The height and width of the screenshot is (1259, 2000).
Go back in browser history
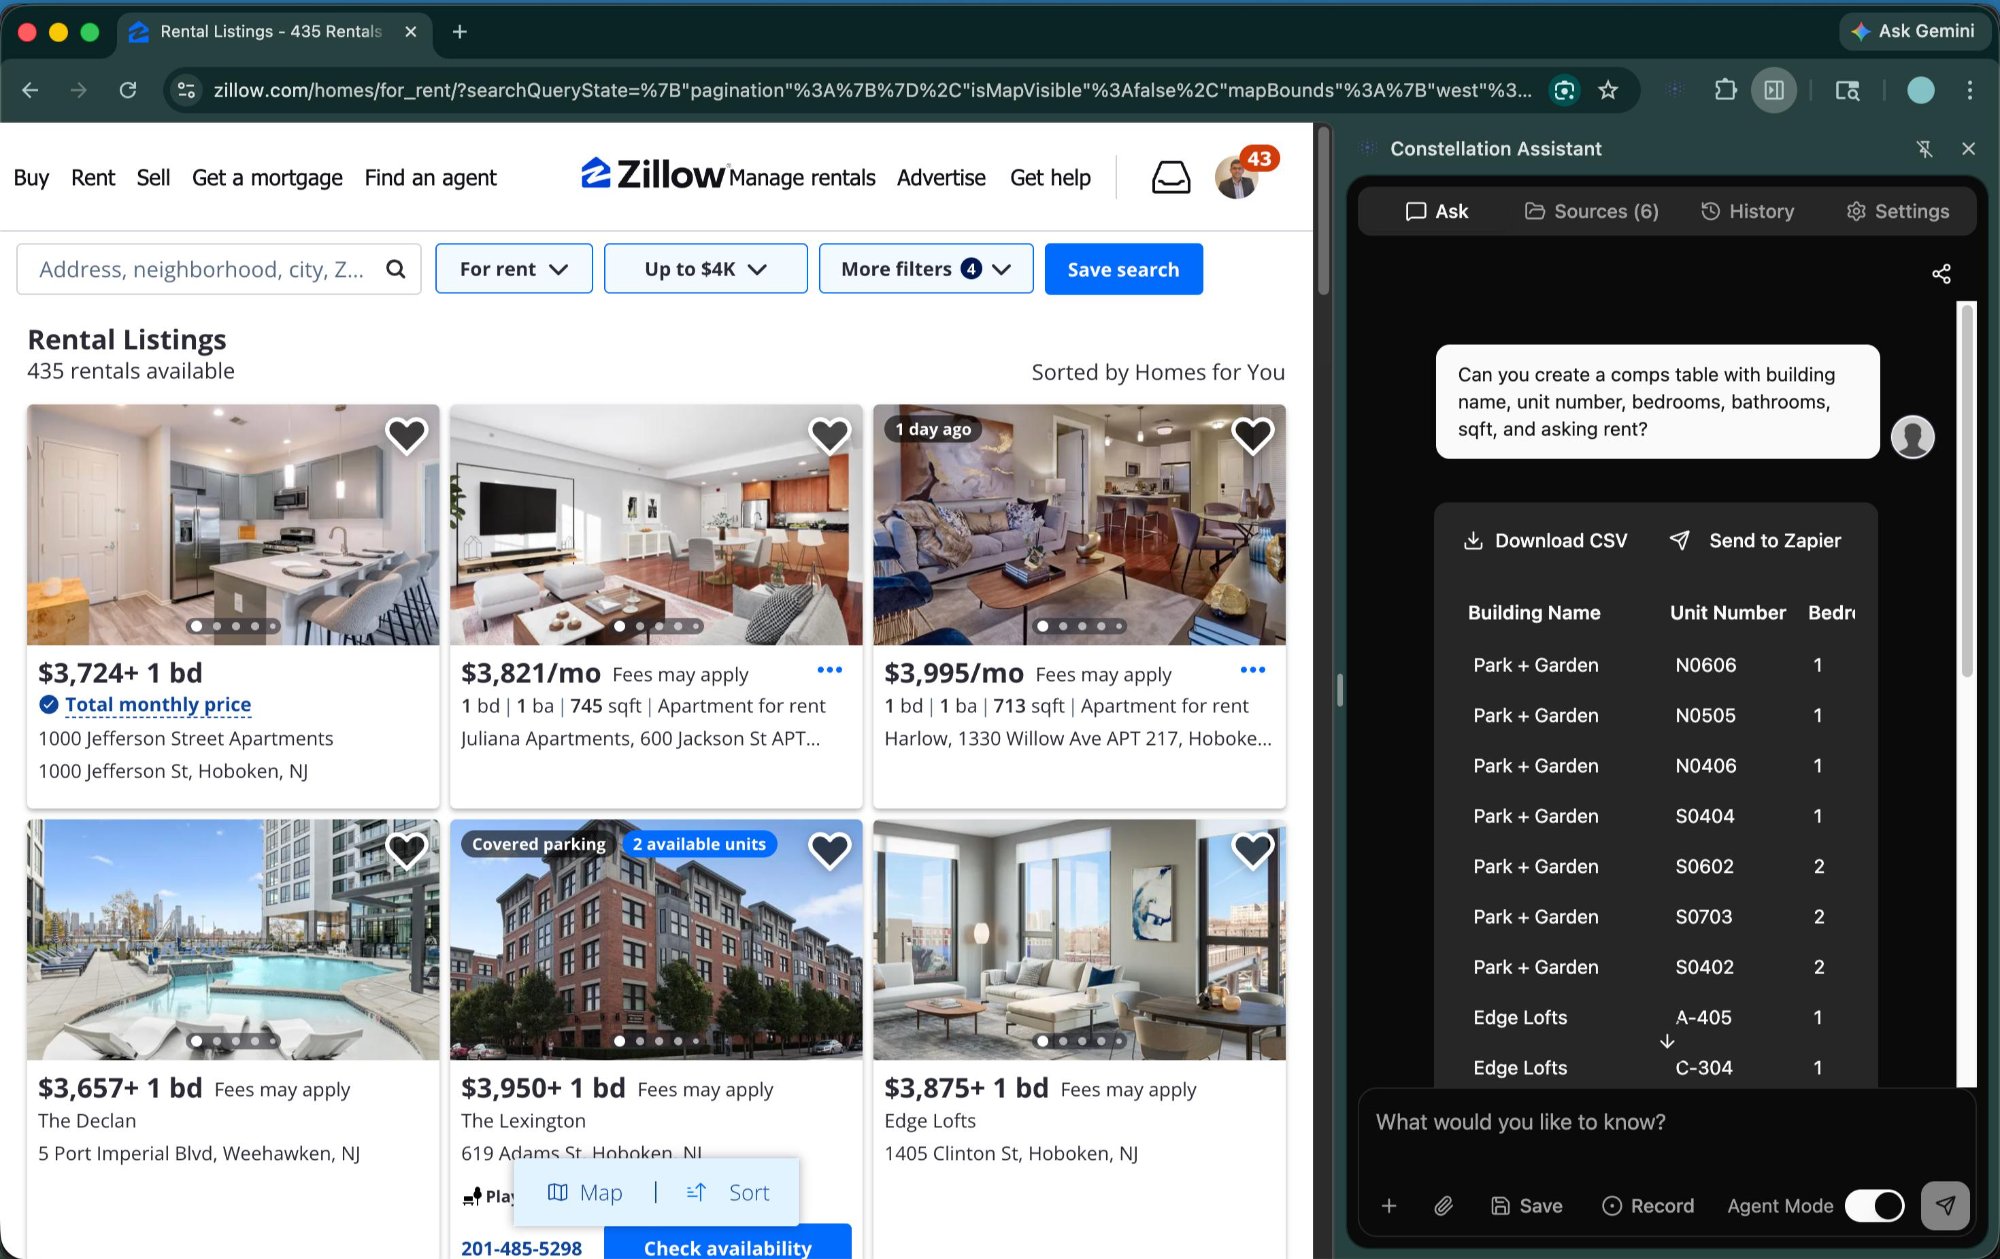30,90
